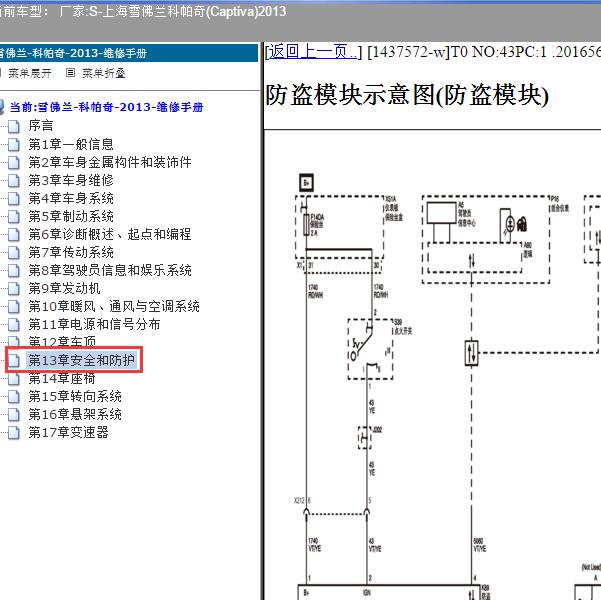
Task: Click the B+ symbol in the wiring diagram
Action: click(307, 182)
